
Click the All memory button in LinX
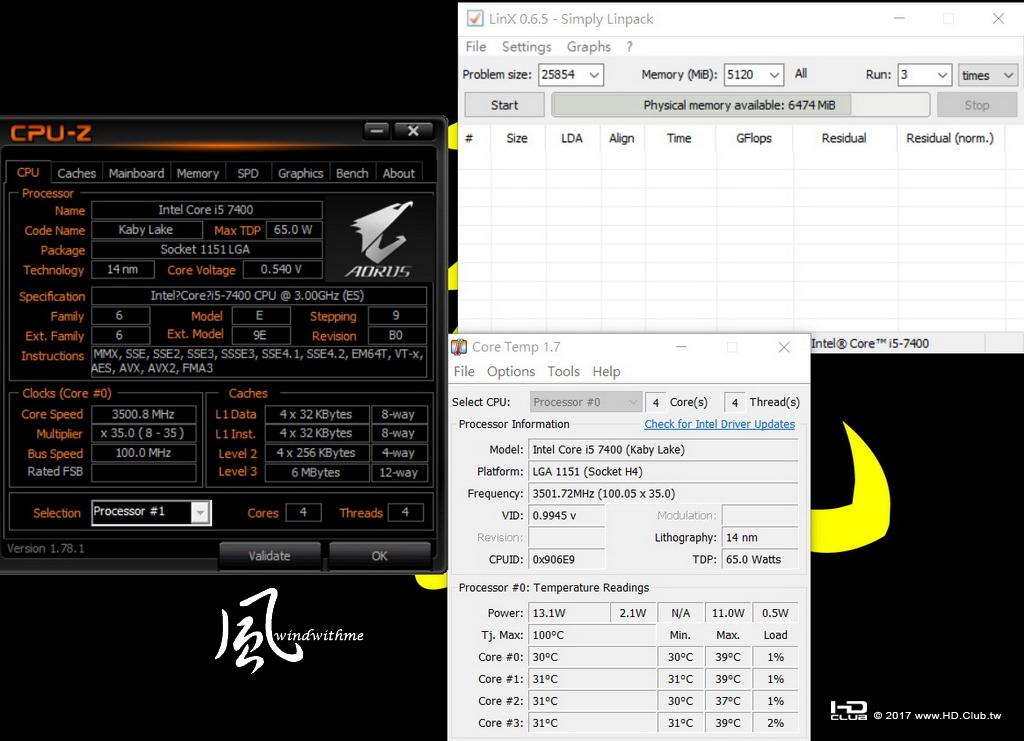tap(801, 74)
